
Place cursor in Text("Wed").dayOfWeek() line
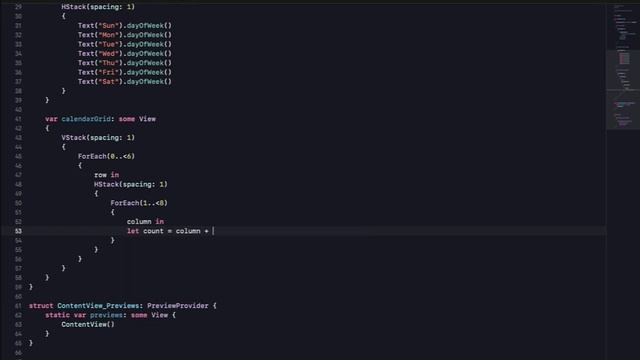tap(124, 53)
